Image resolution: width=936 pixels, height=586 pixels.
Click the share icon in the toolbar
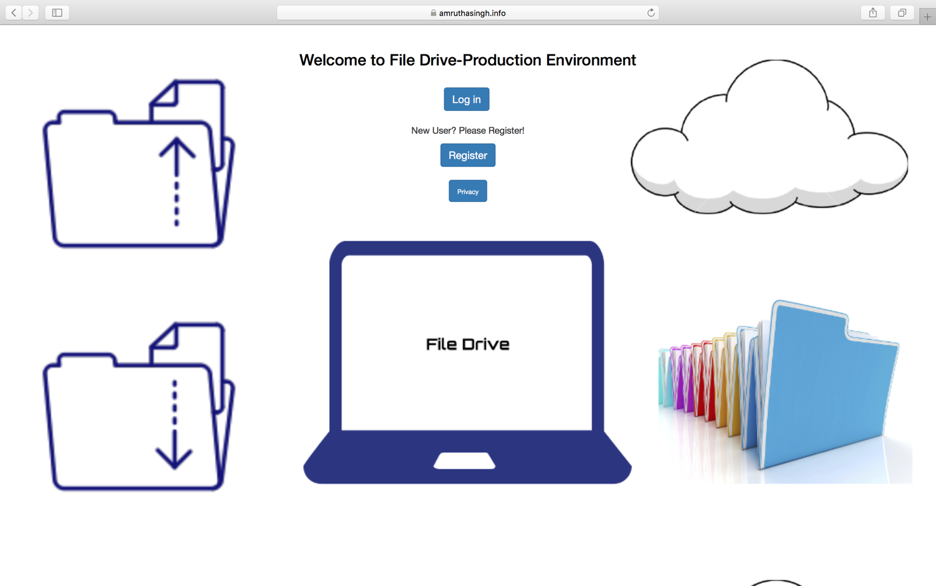pyautogui.click(x=872, y=13)
